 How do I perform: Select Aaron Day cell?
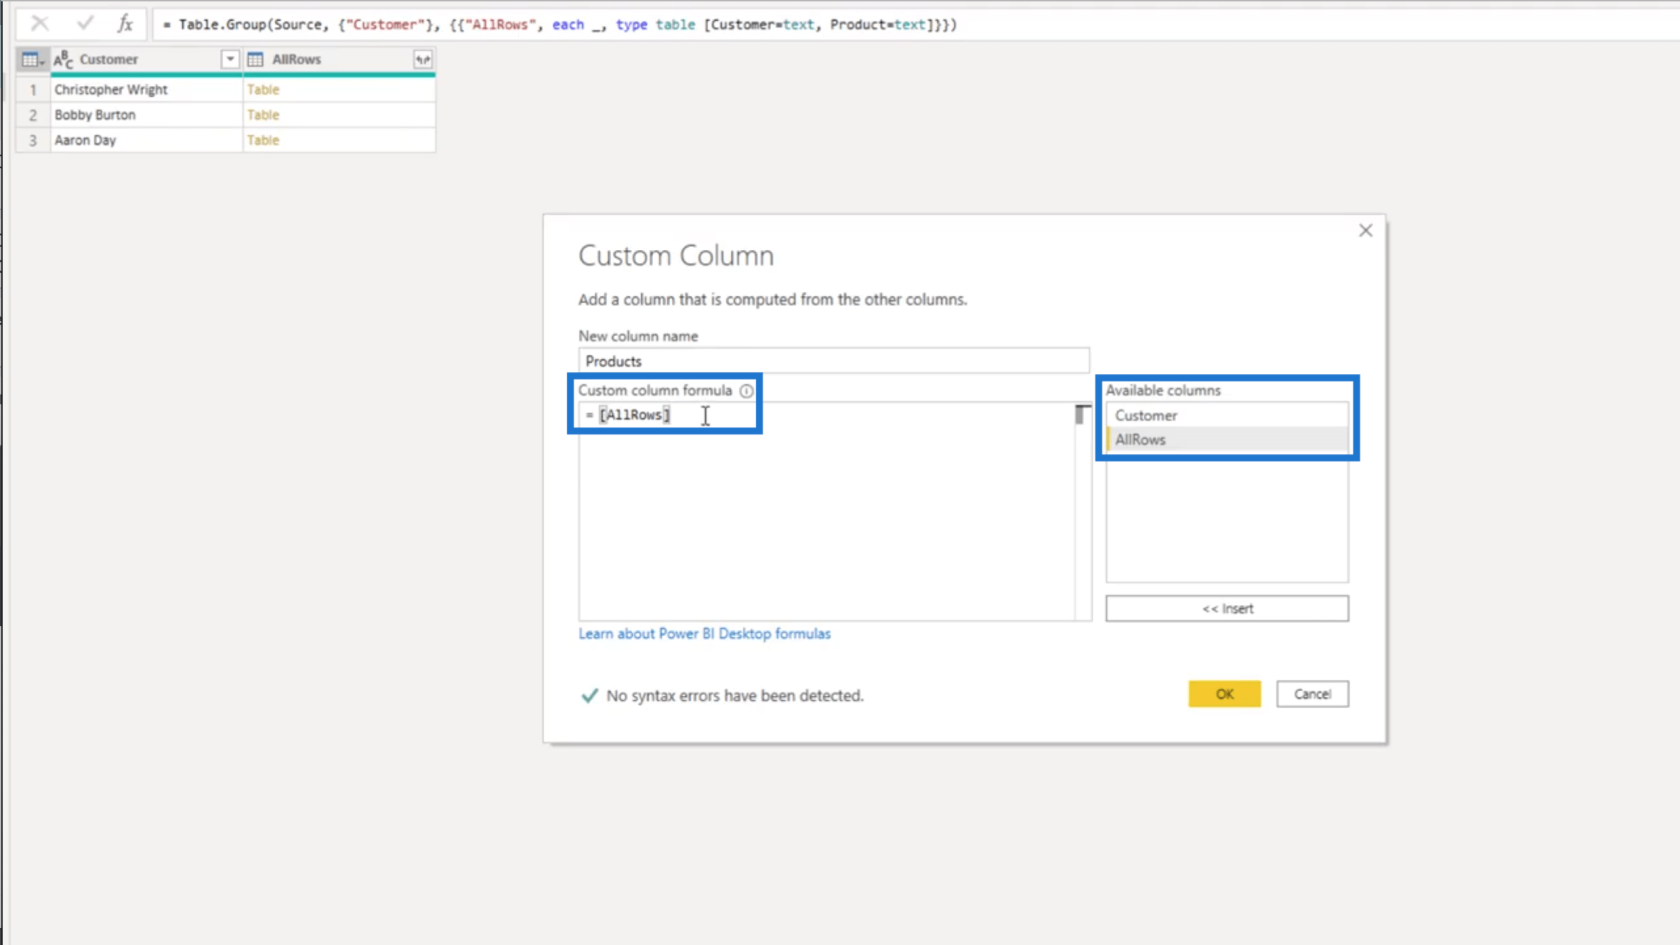[x=146, y=140]
